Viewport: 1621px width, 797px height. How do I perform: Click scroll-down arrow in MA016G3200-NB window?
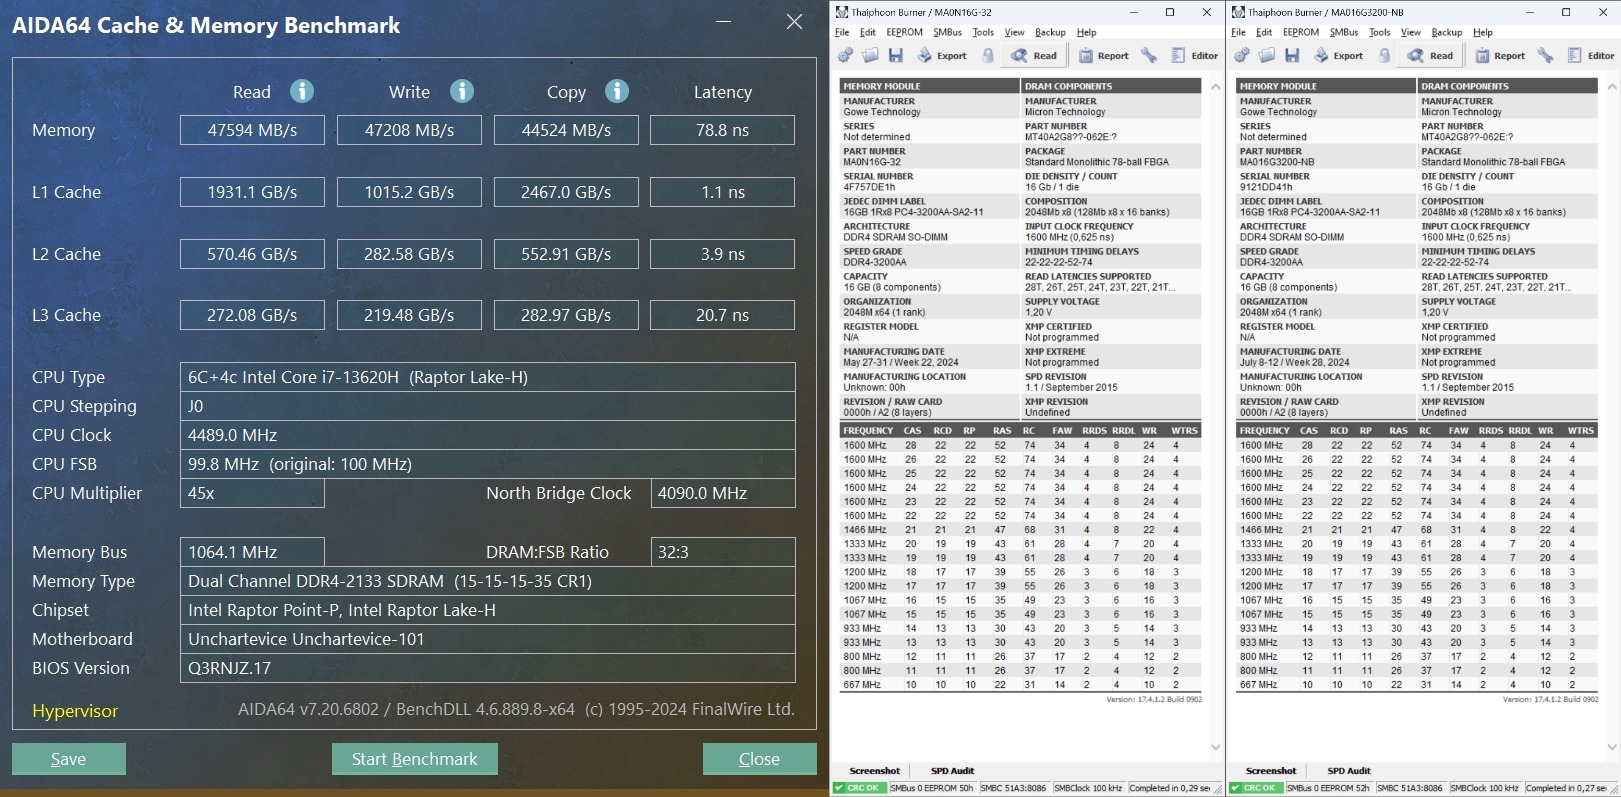pos(1612,747)
